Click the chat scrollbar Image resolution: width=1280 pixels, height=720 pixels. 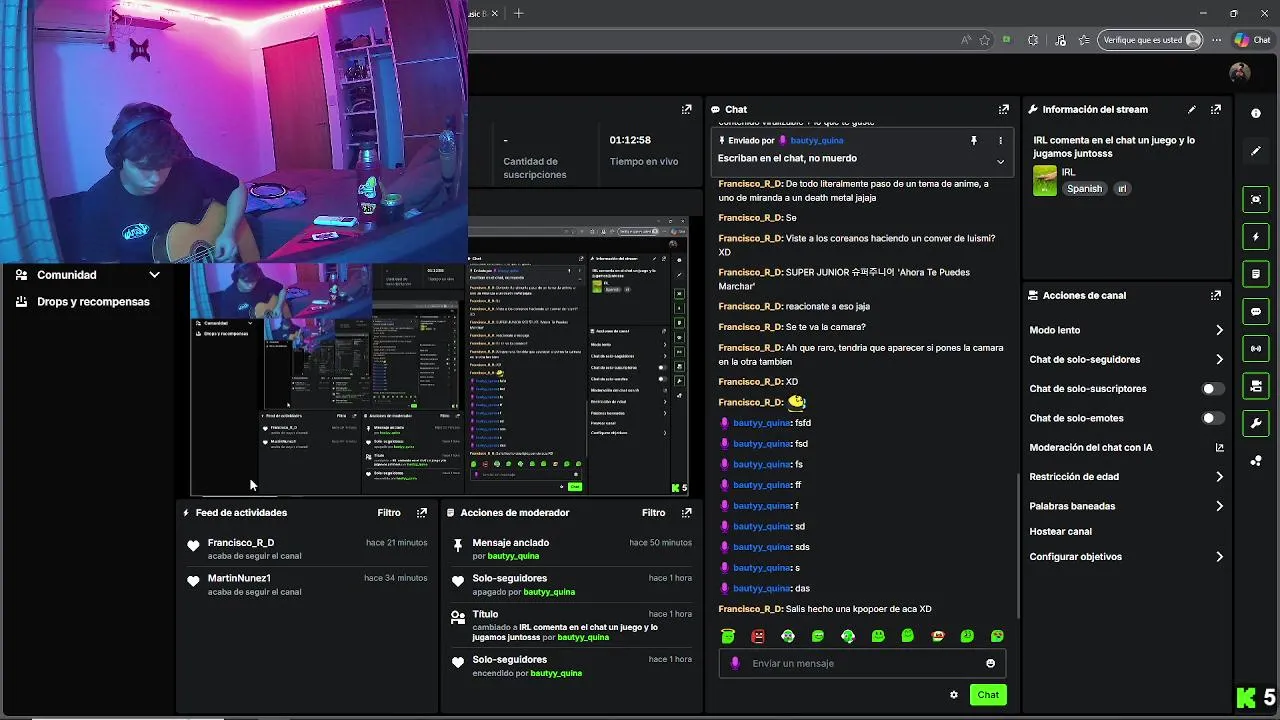1018,545
